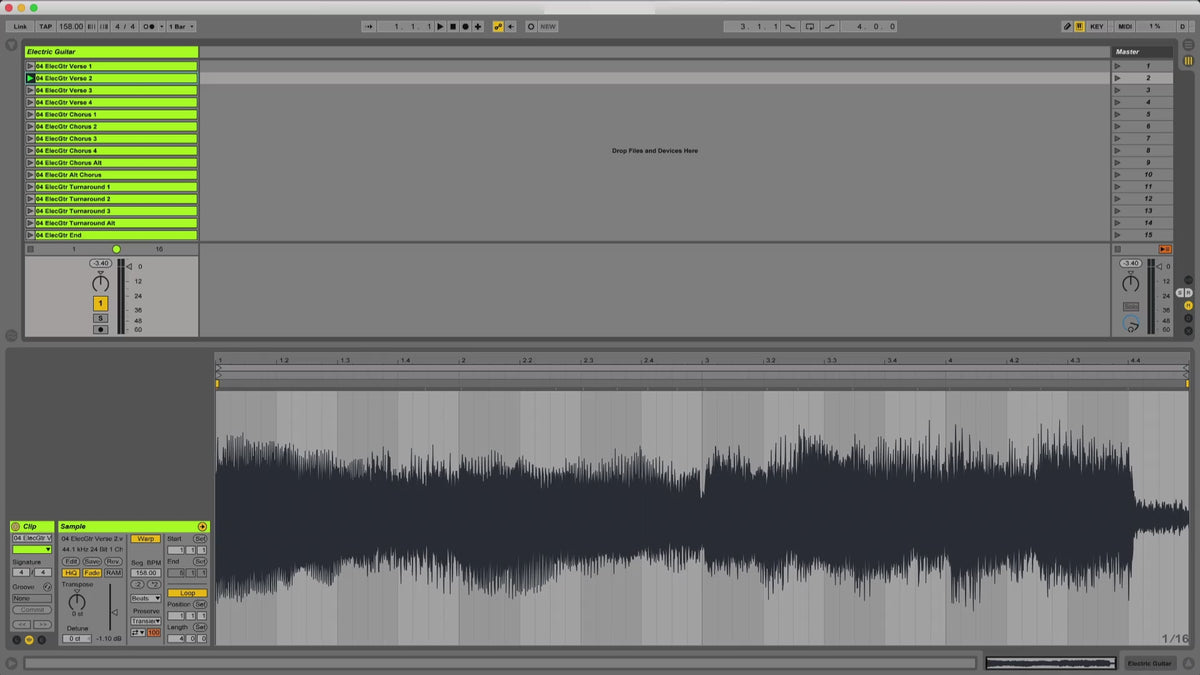1200x675 pixels.
Task: Open the clip color dropdown
Action: (32, 549)
